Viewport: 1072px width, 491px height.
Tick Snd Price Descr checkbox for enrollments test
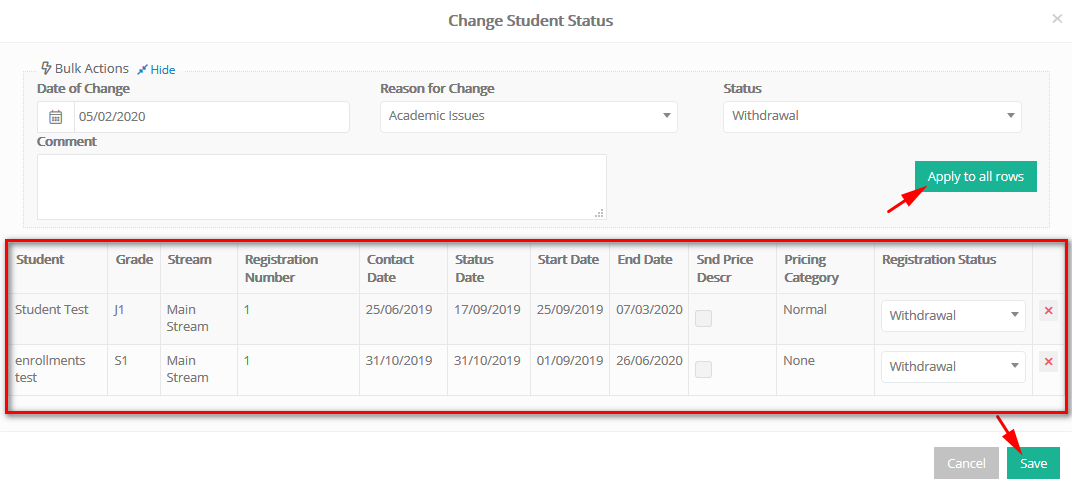tap(704, 369)
